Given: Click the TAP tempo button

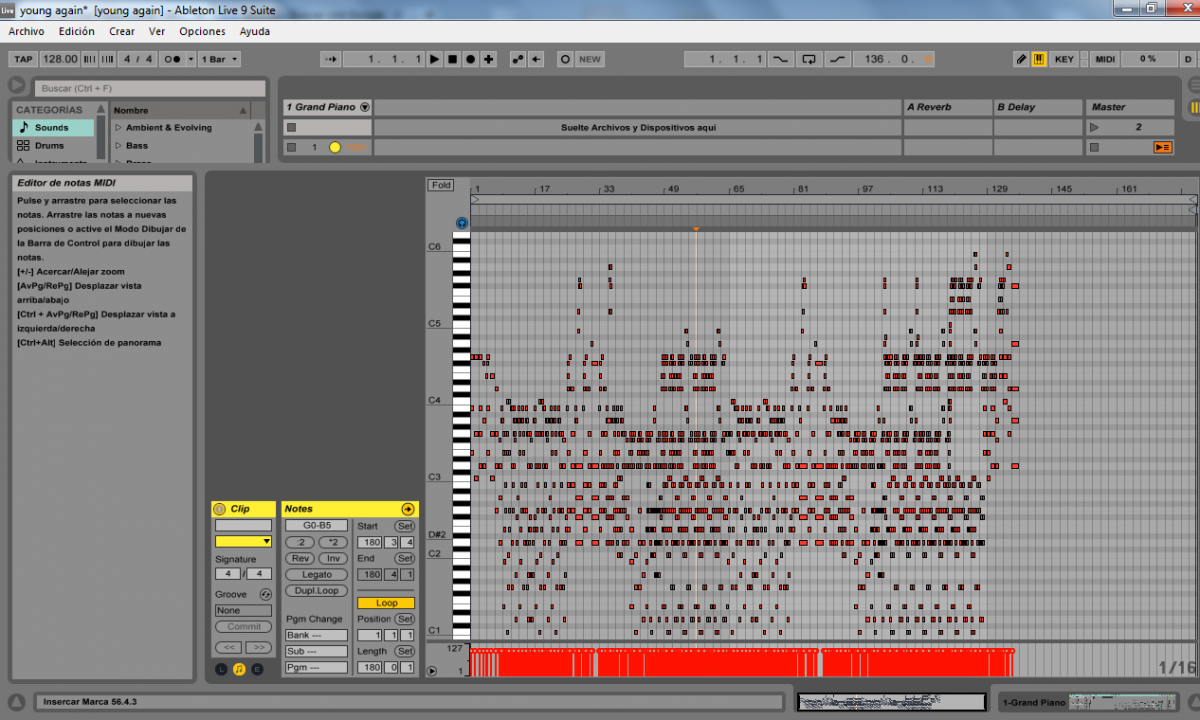Looking at the screenshot, I should click(23, 59).
